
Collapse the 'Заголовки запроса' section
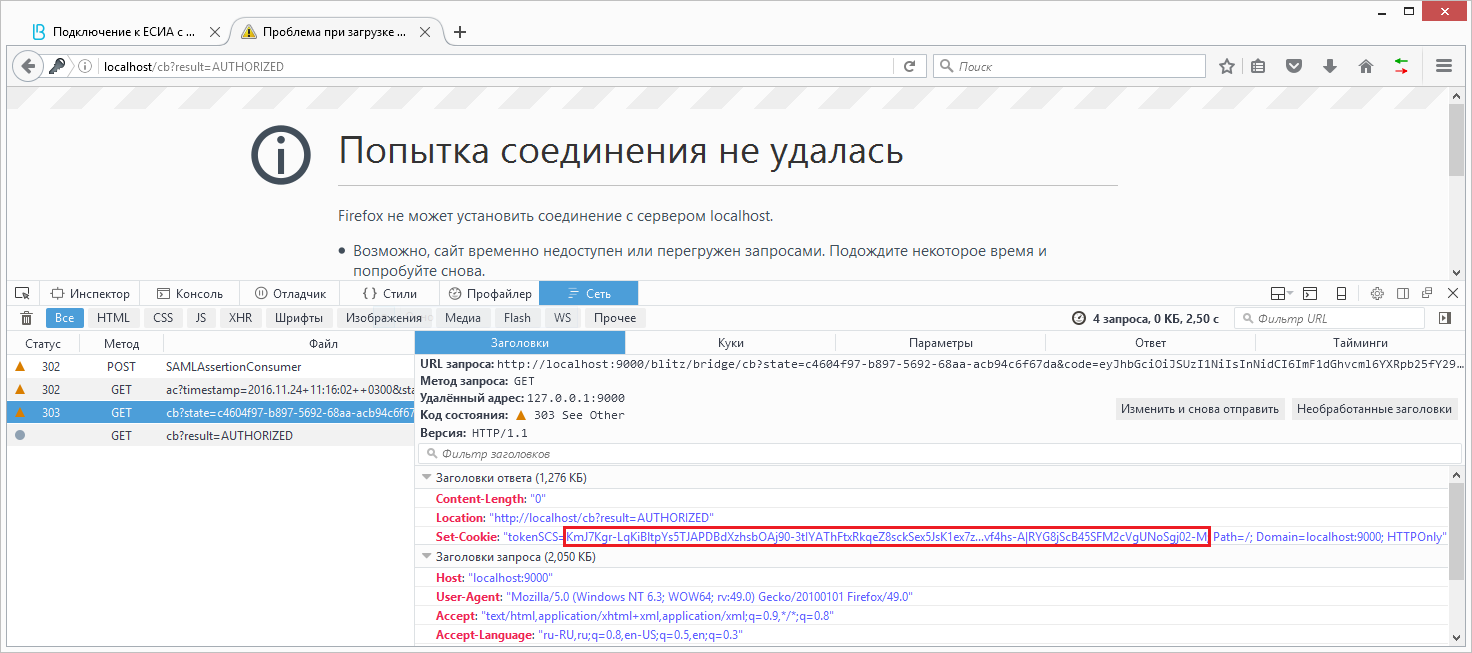(427, 557)
